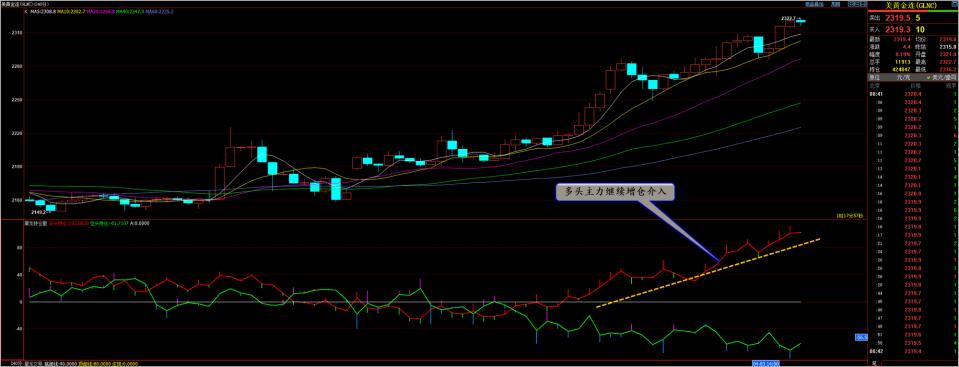
Task: Click the blue value tag on the indicator axis
Action: coord(862,337)
